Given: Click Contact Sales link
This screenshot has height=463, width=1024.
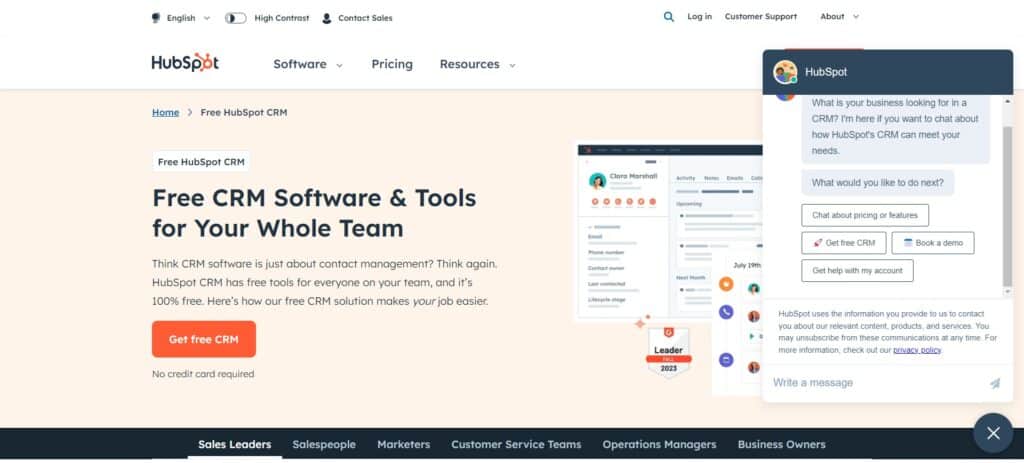Looking at the screenshot, I should click(365, 18).
